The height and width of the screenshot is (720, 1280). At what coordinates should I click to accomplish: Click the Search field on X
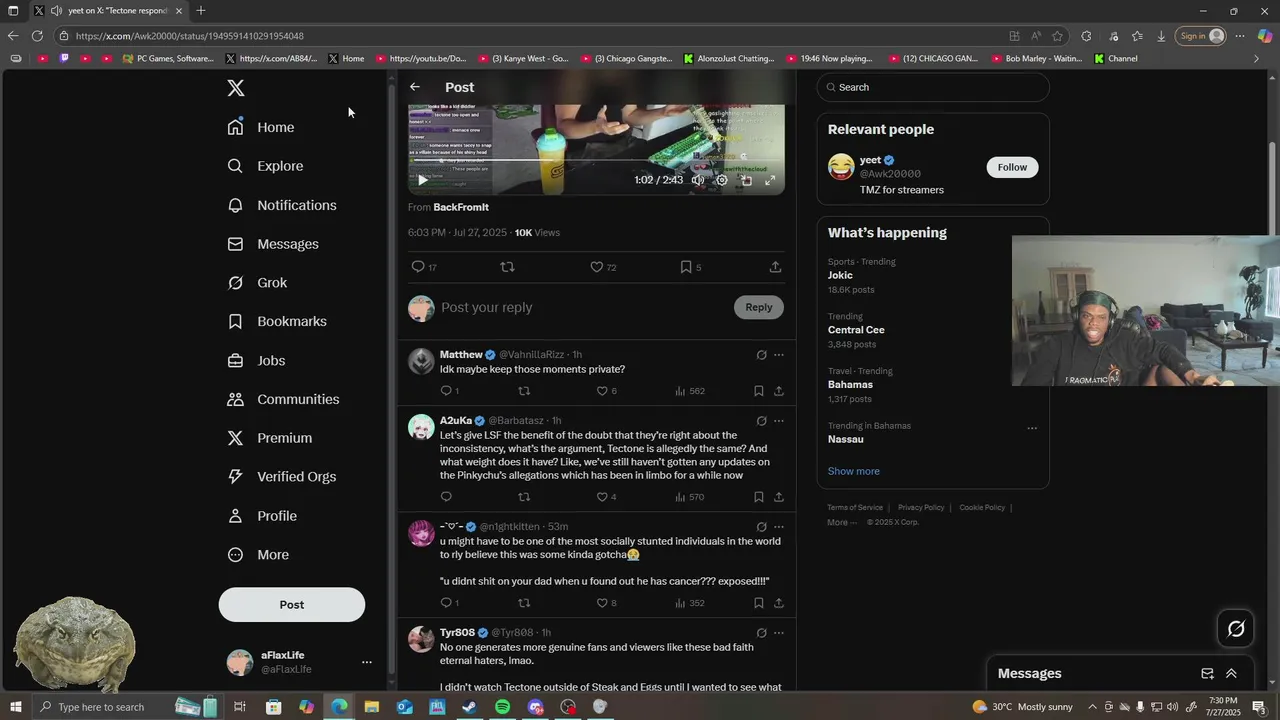pyautogui.click(x=933, y=87)
